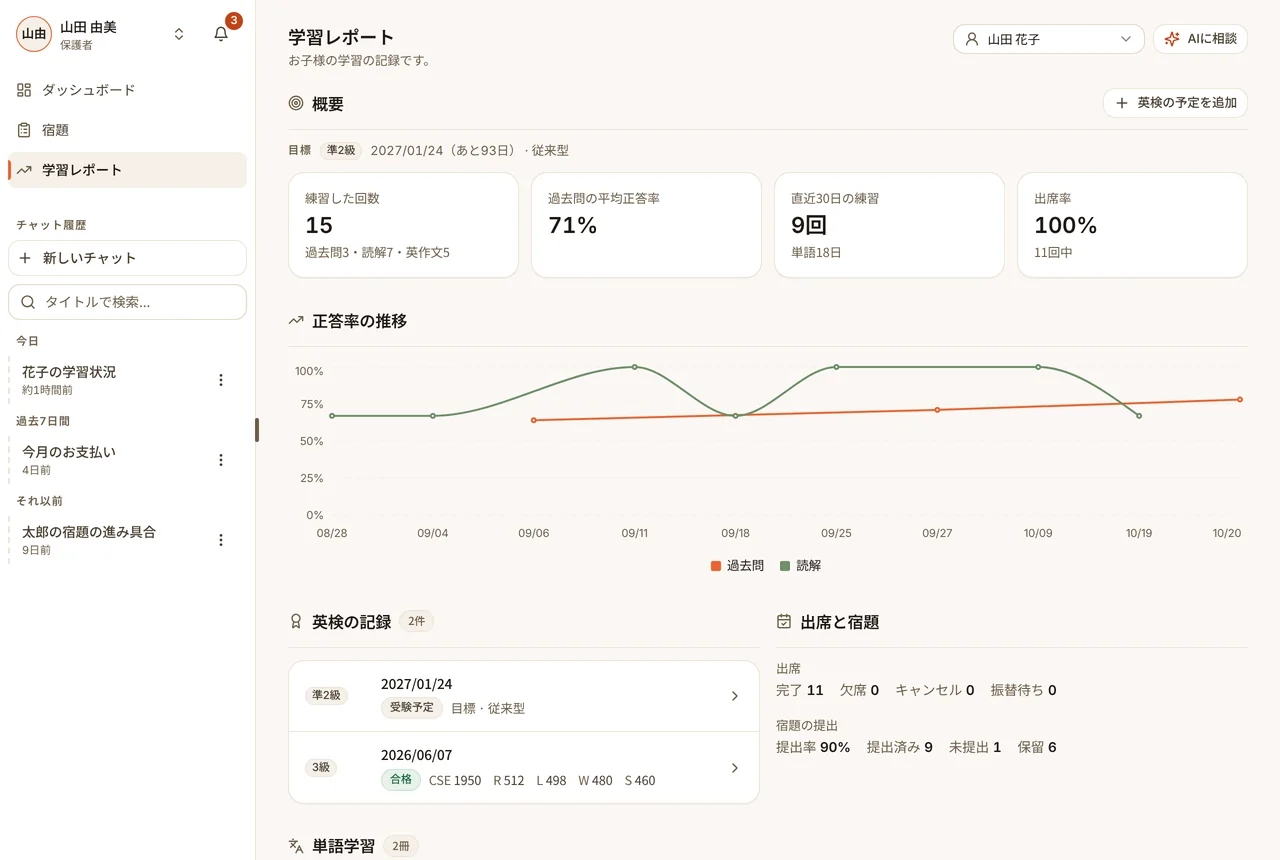Viewport: 1280px width, 860px height.
Task: Click the sparkle icon on AIに相談
Action: click(x=1172, y=39)
